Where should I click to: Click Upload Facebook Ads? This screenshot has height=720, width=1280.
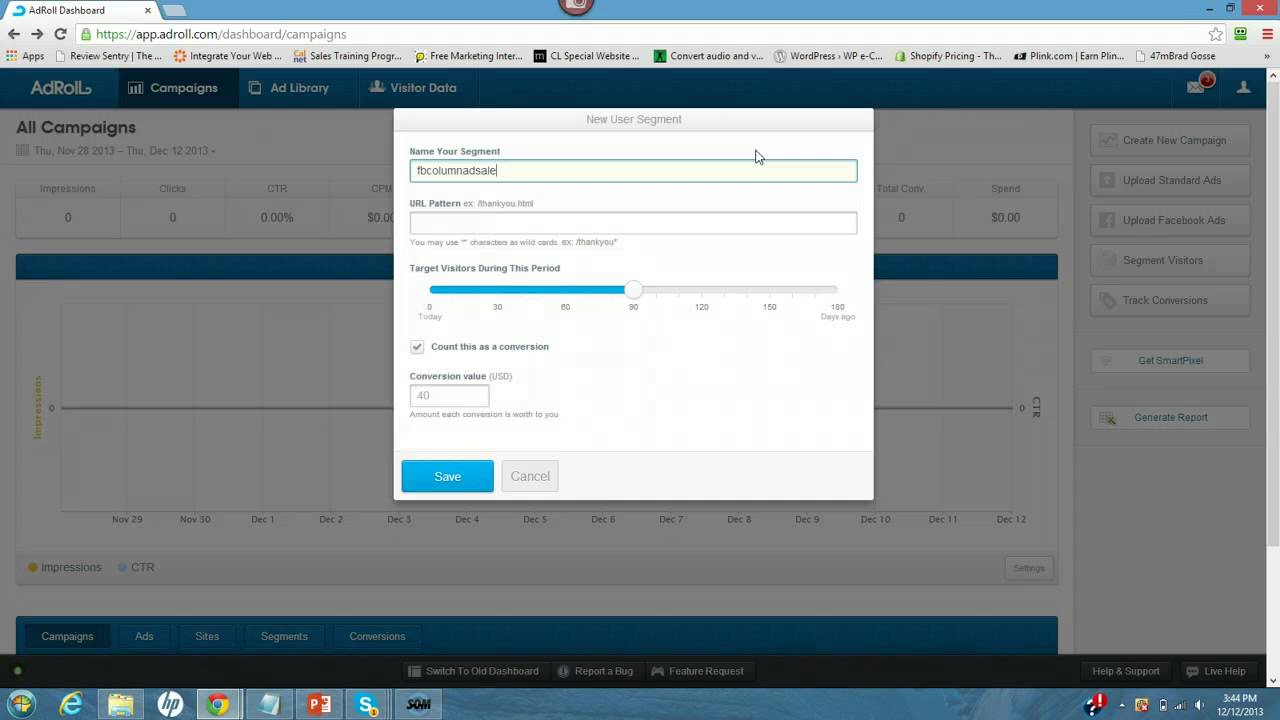(x=1171, y=220)
